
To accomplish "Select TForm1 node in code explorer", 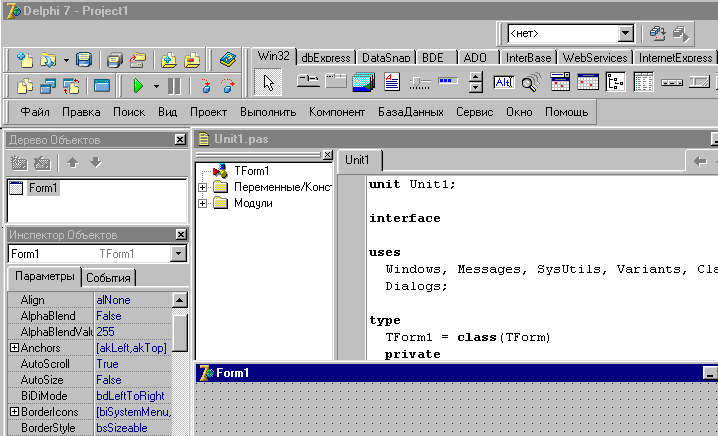I will [251, 171].
